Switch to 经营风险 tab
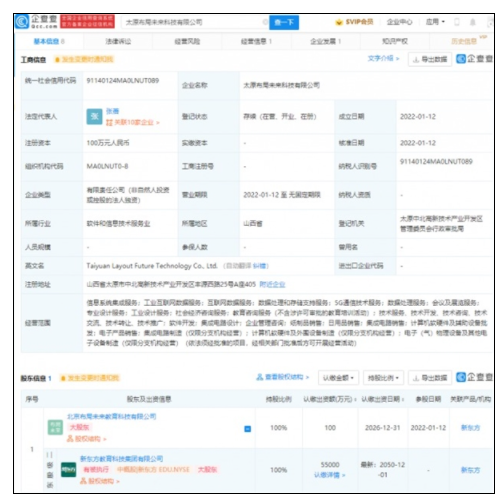 [x=187, y=41]
